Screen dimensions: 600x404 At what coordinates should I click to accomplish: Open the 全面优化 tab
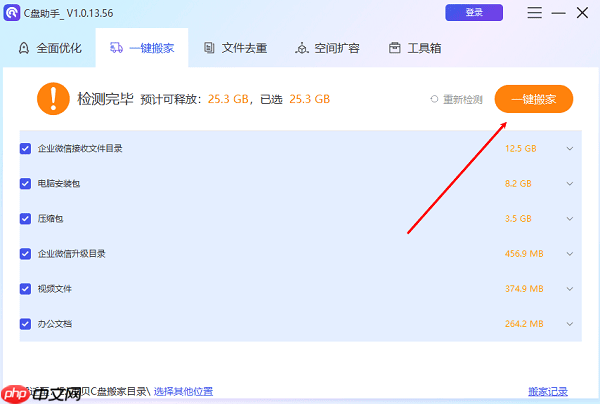(50, 48)
